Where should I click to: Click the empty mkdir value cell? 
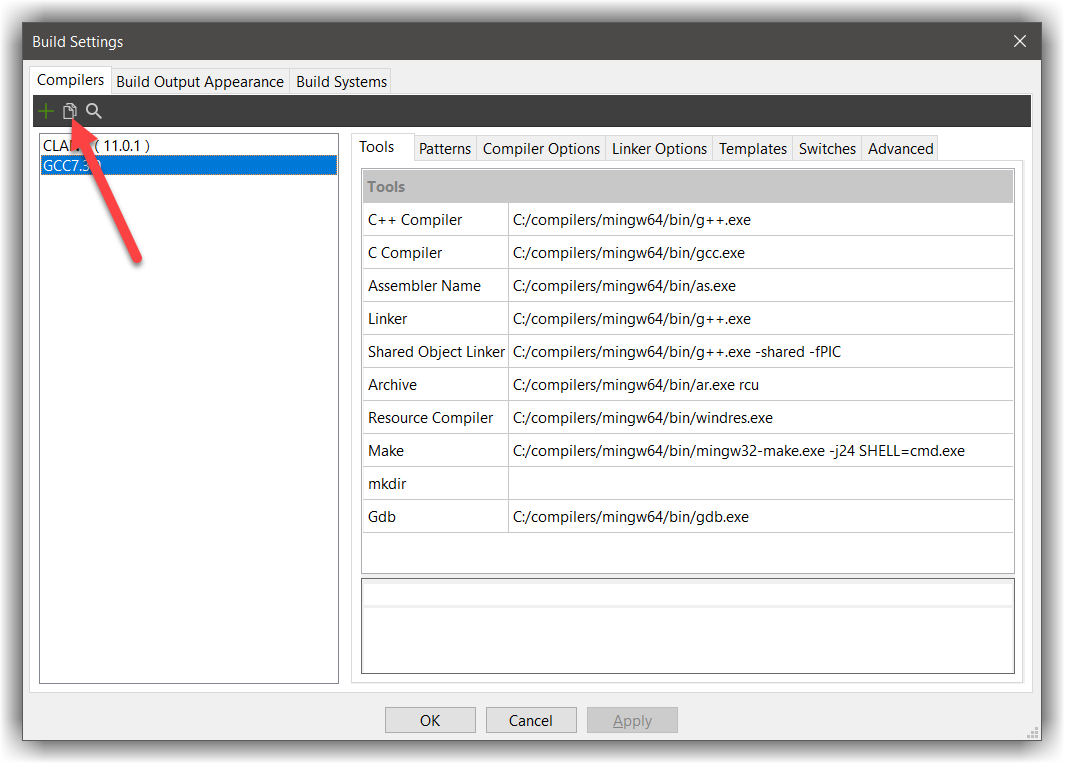tap(700, 483)
